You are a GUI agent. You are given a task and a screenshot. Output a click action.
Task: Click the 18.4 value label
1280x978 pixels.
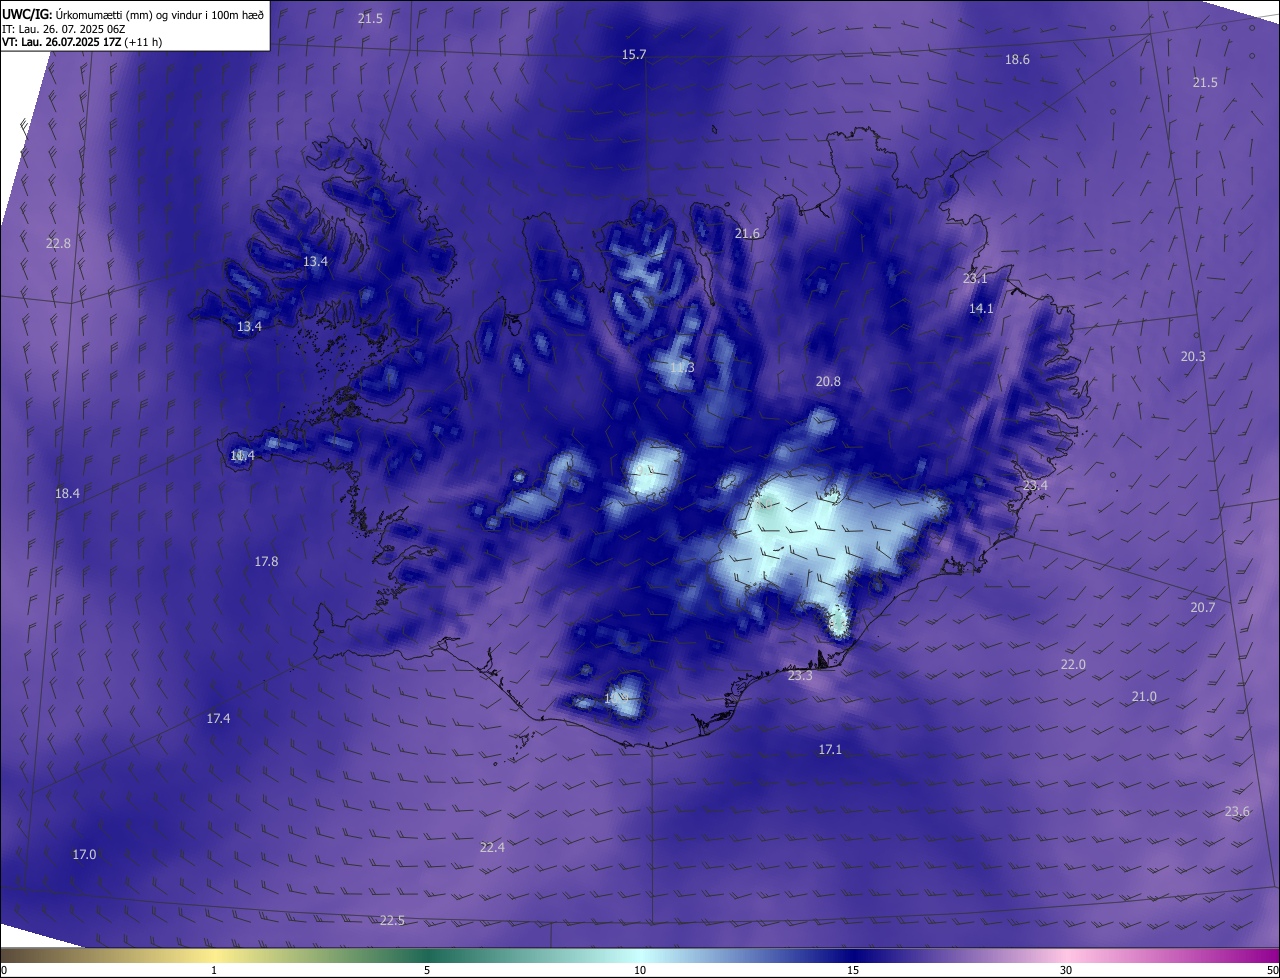[x=67, y=494]
